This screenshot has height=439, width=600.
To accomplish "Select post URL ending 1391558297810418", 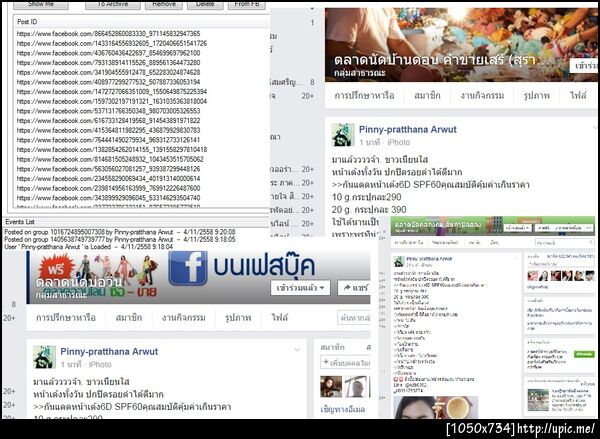I will tap(112, 149).
